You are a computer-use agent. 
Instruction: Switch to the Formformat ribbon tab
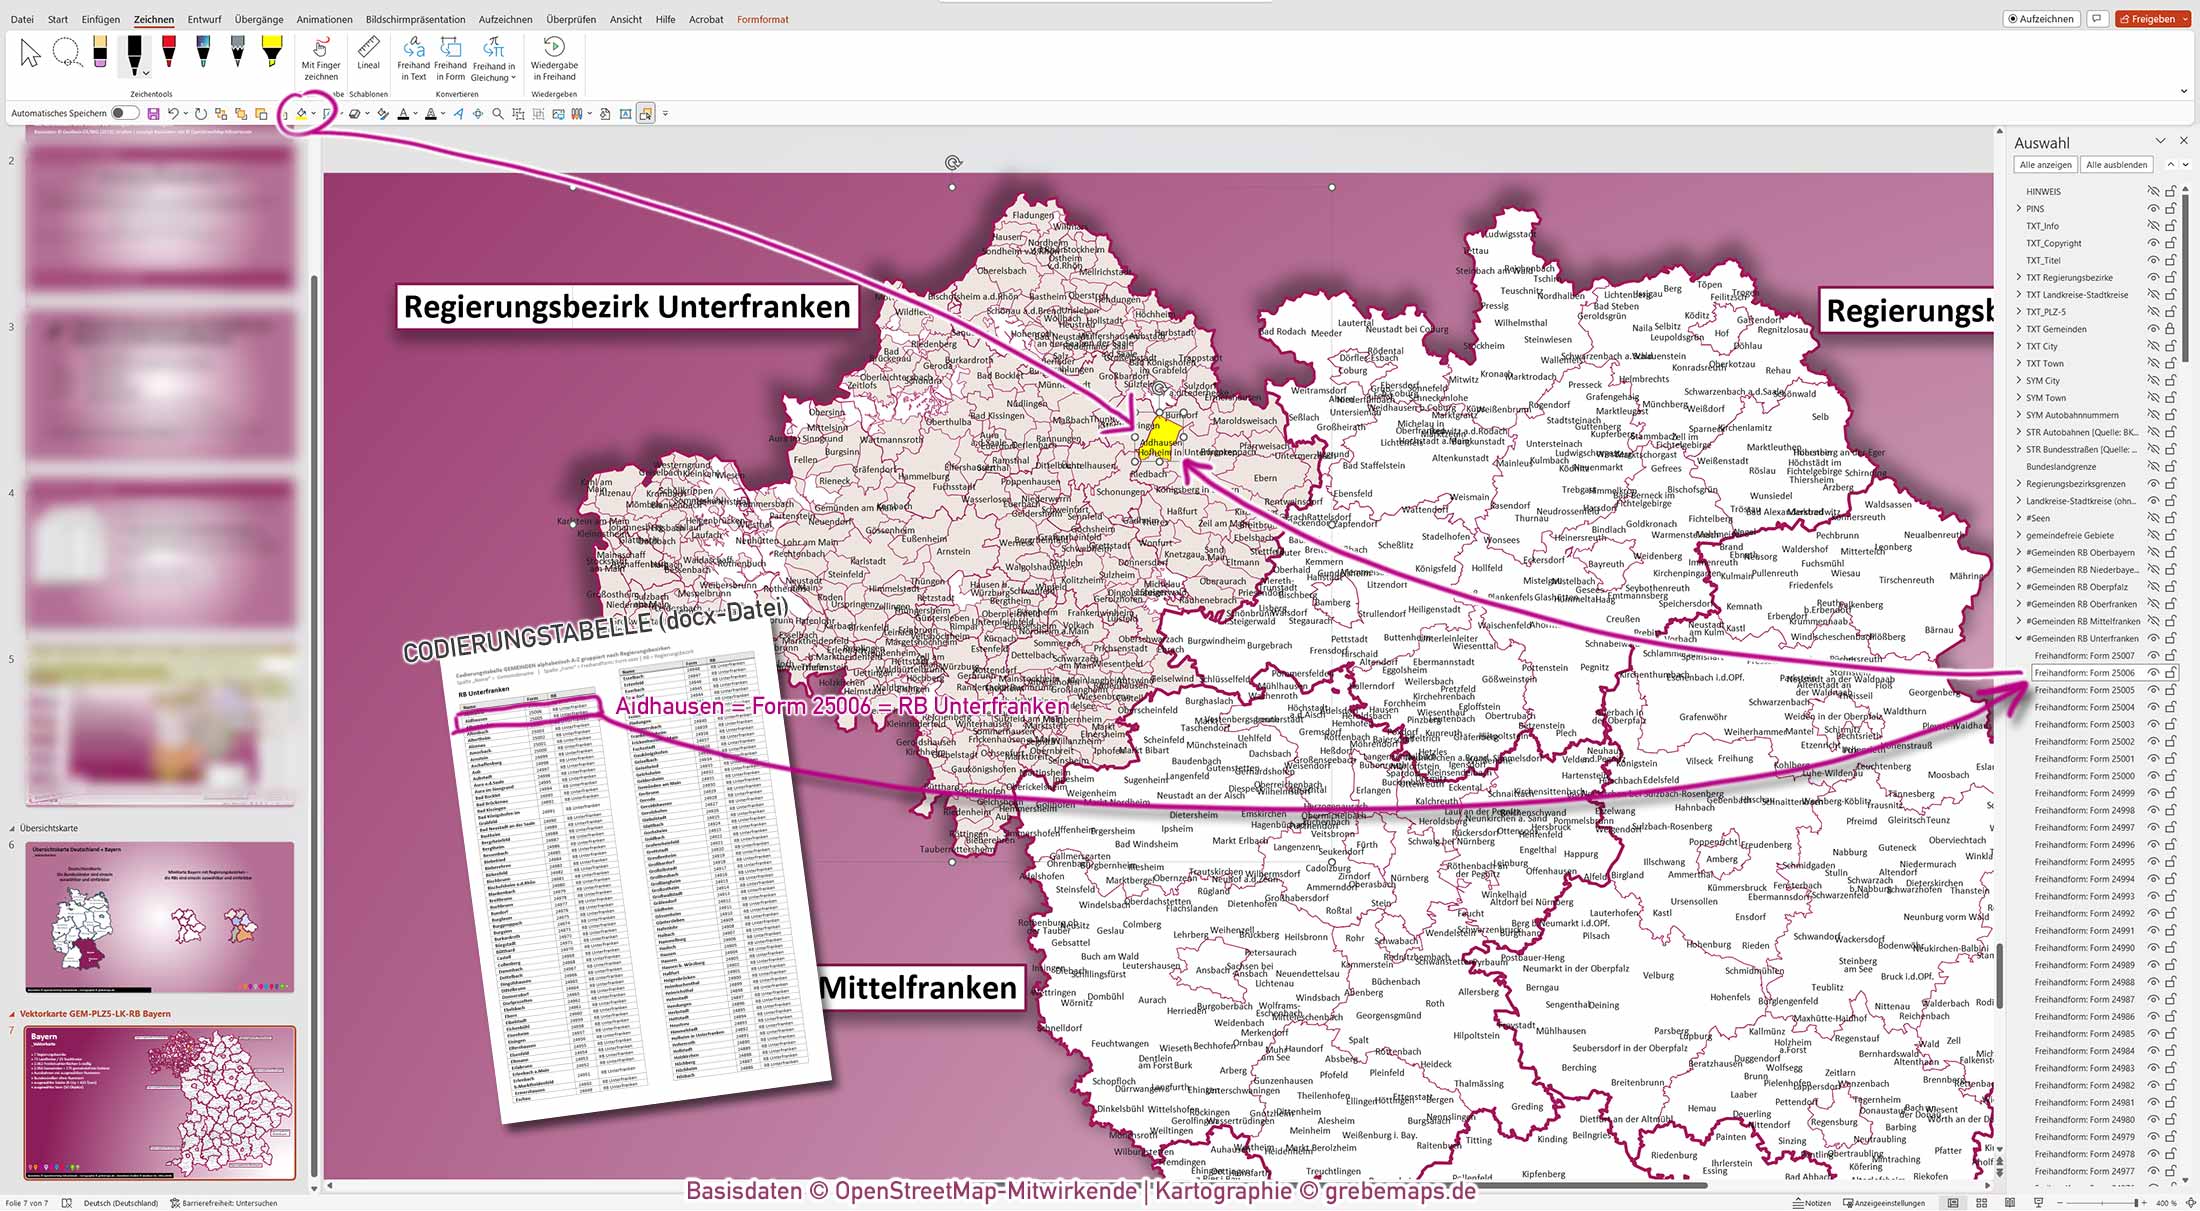[x=762, y=19]
